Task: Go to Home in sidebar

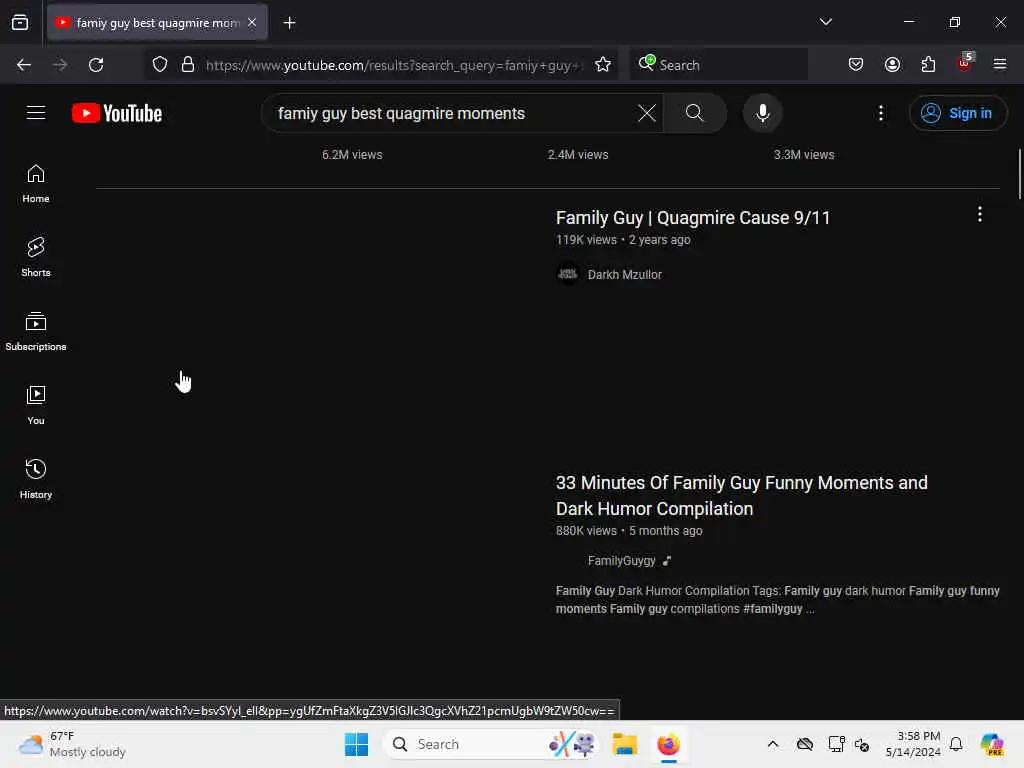Action: [36, 184]
